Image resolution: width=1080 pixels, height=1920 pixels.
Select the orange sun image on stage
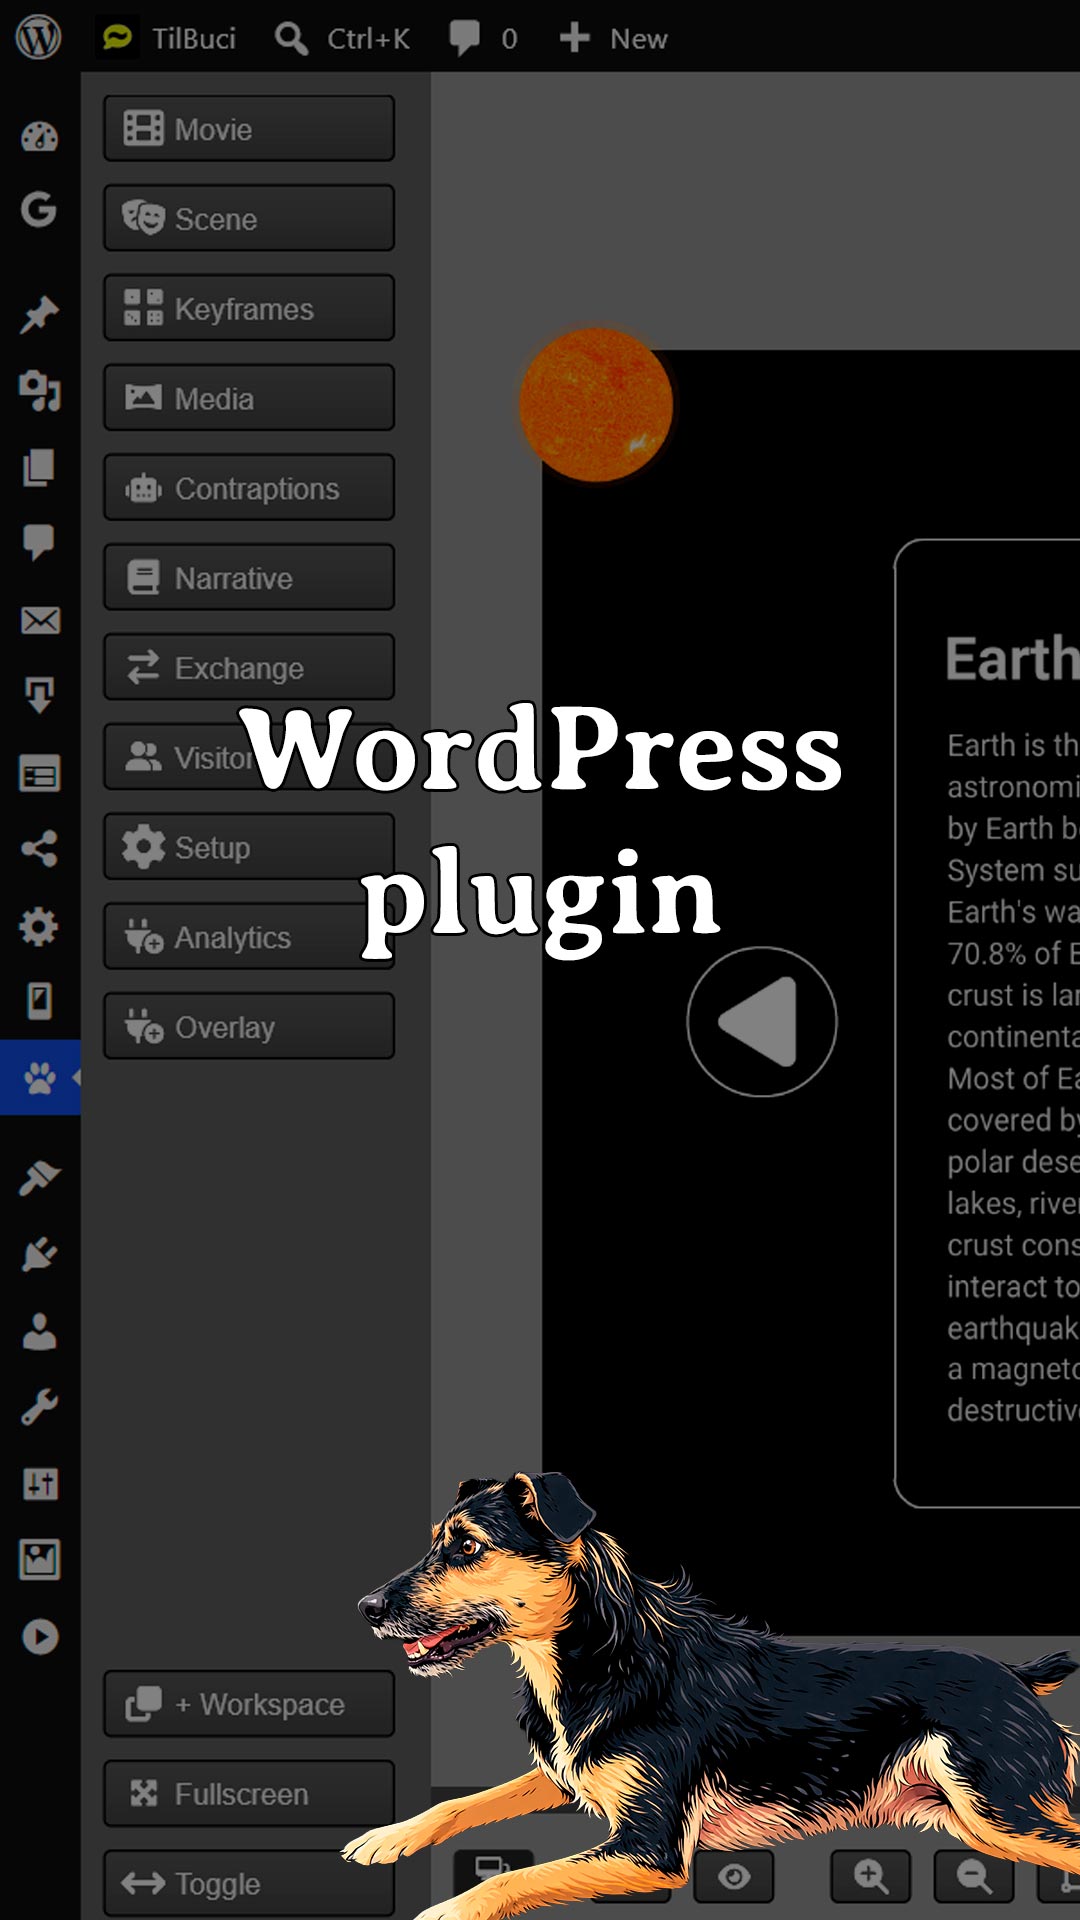596,405
